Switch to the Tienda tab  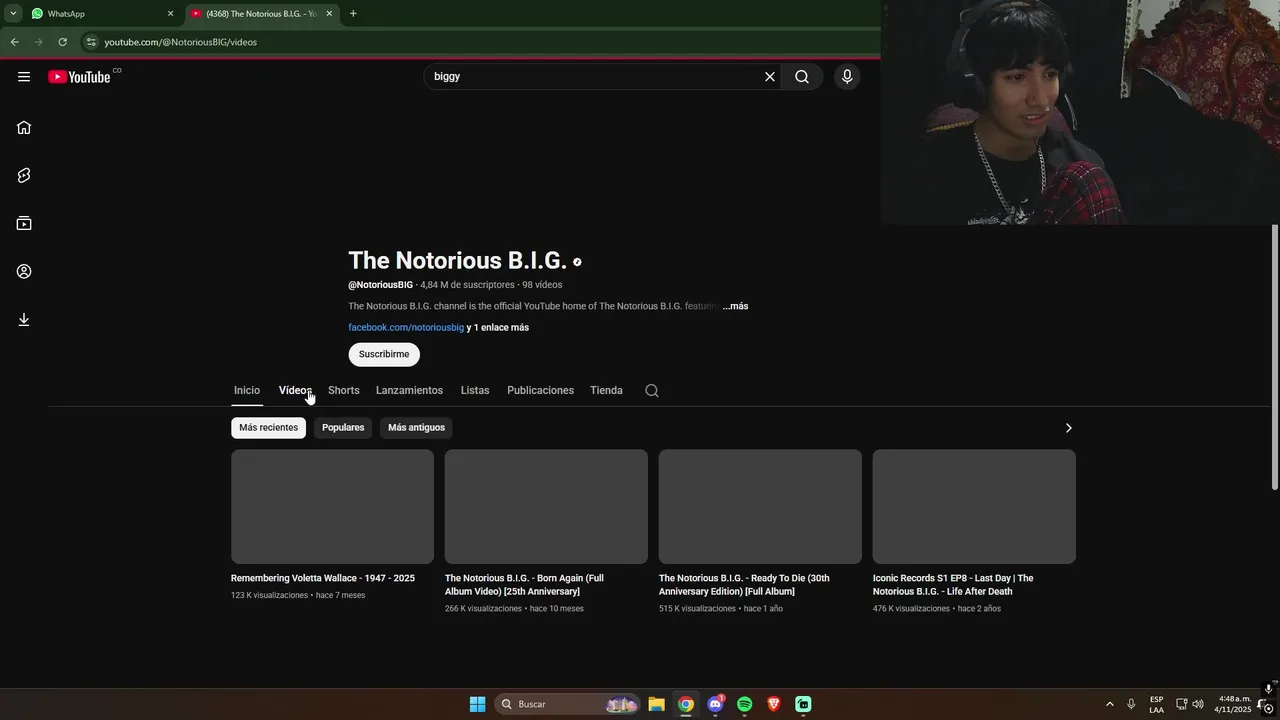click(x=606, y=391)
